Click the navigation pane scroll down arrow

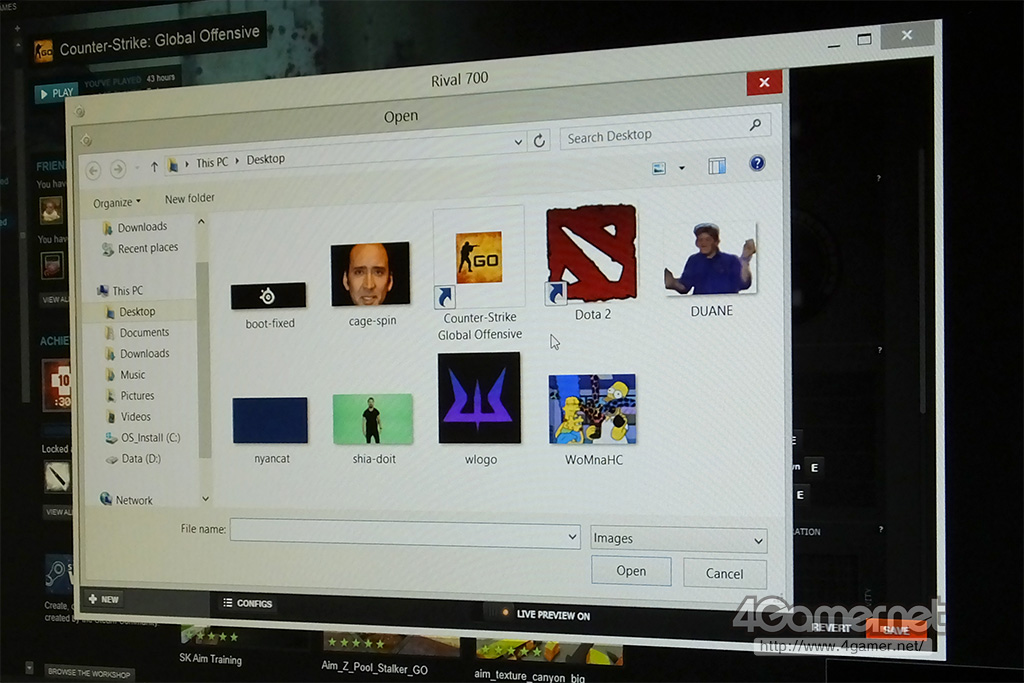click(x=205, y=498)
